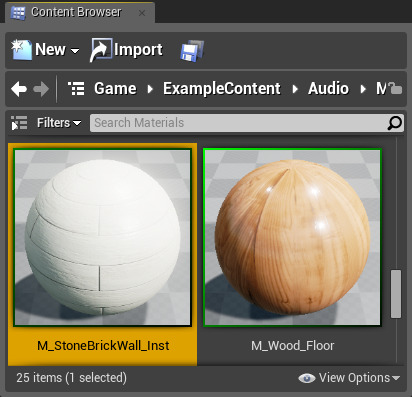This screenshot has width=412, height=397.
Task: Click the 25 items status text
Action: [71, 378]
